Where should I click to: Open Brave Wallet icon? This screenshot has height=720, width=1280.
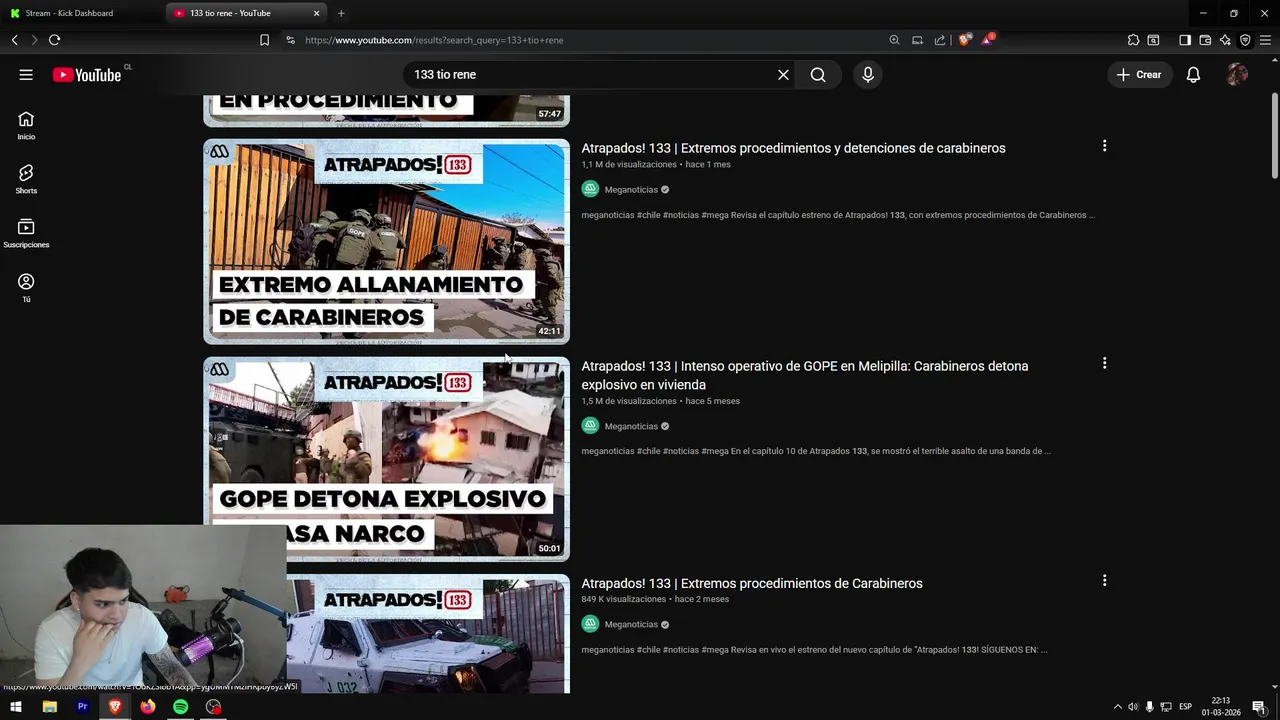coord(1205,40)
